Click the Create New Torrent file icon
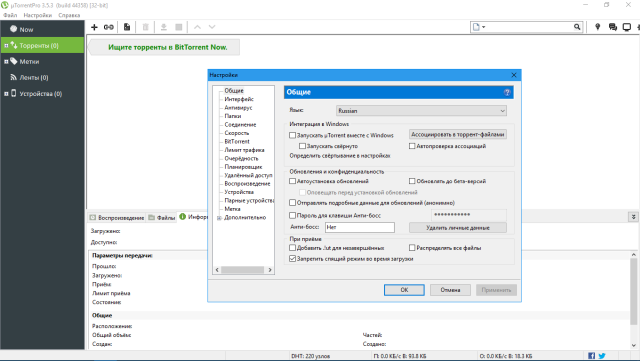 (x=127, y=27)
